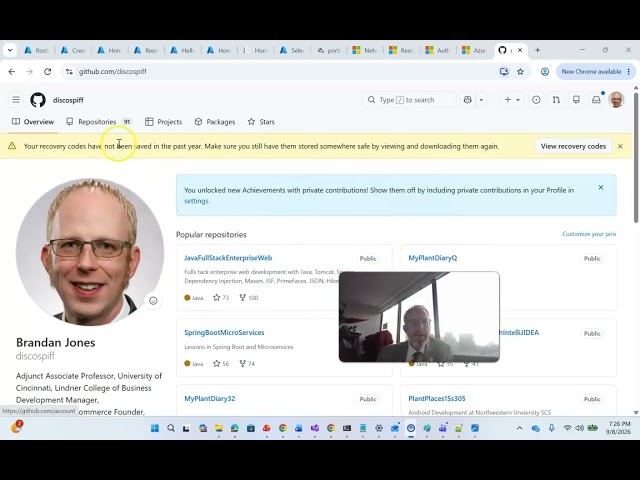
Task: Switch to the first Azure tab
Action: pyautogui.click(x=36, y=50)
